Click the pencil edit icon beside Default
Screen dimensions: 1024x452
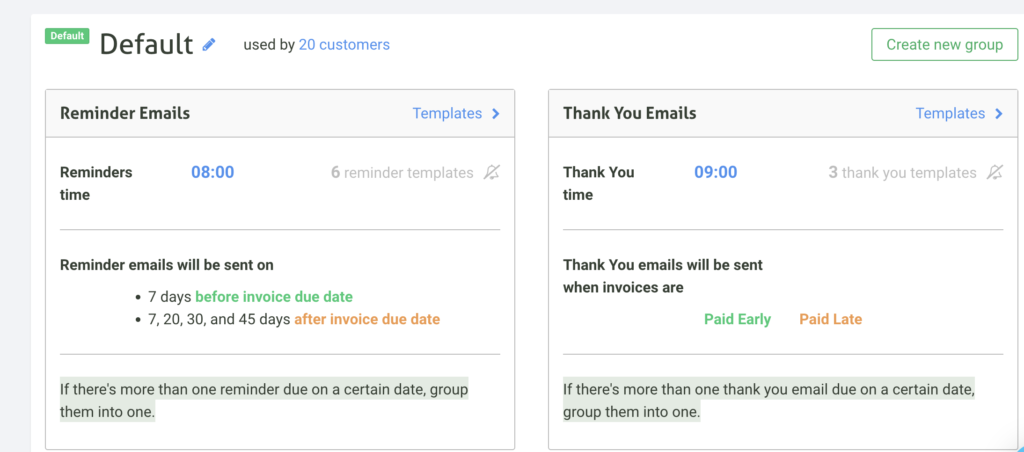pos(209,44)
